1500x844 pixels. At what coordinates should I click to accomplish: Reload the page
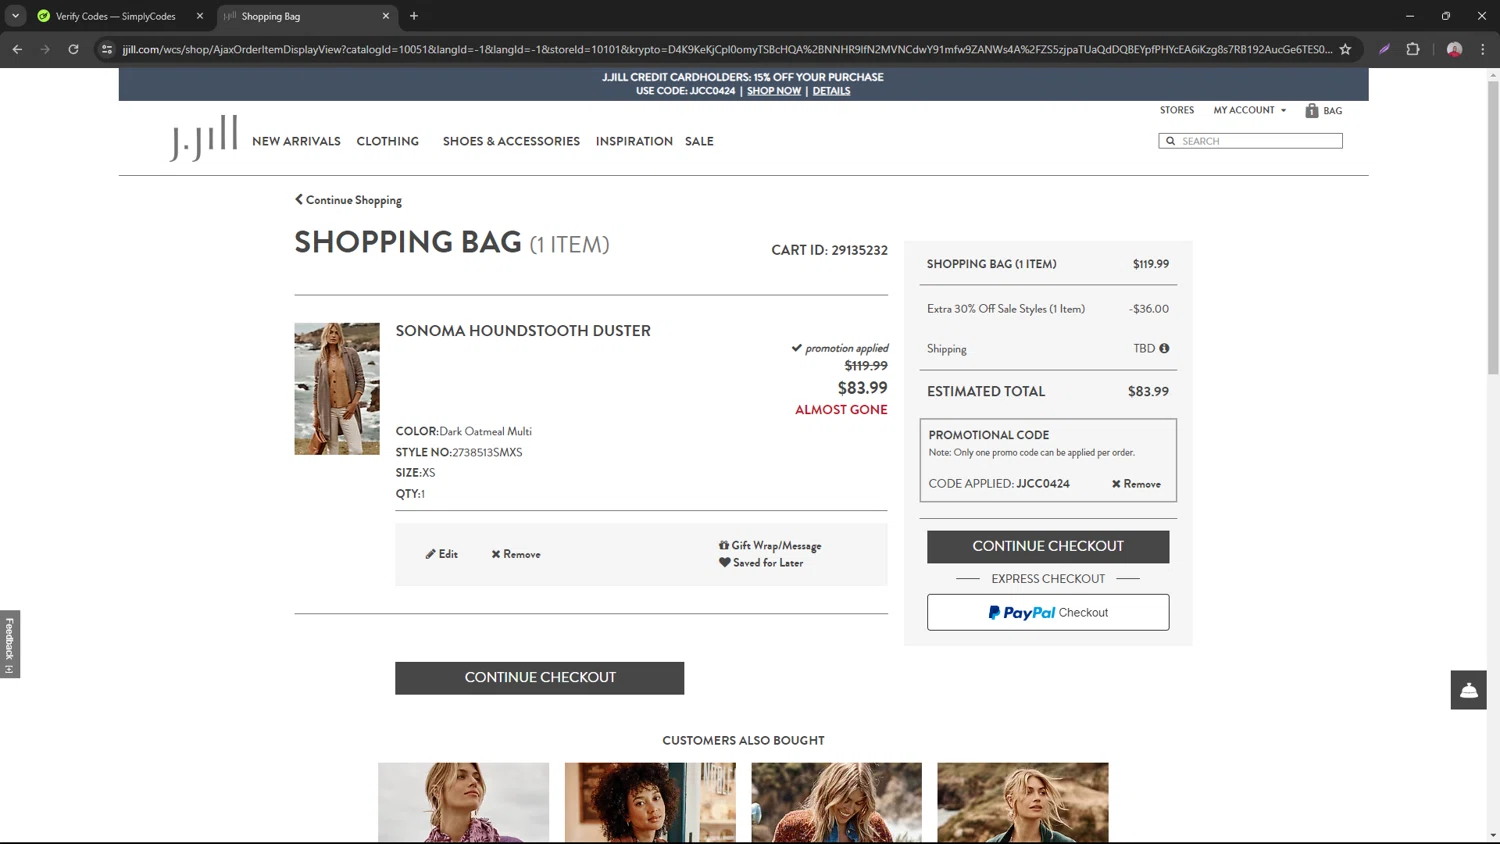(73, 49)
